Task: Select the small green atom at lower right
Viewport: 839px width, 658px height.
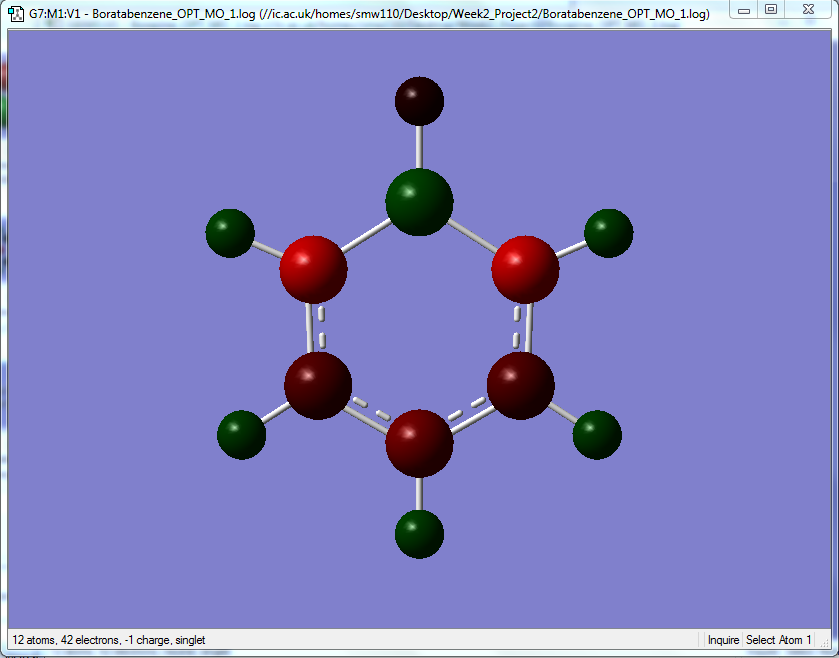Action: click(x=597, y=435)
